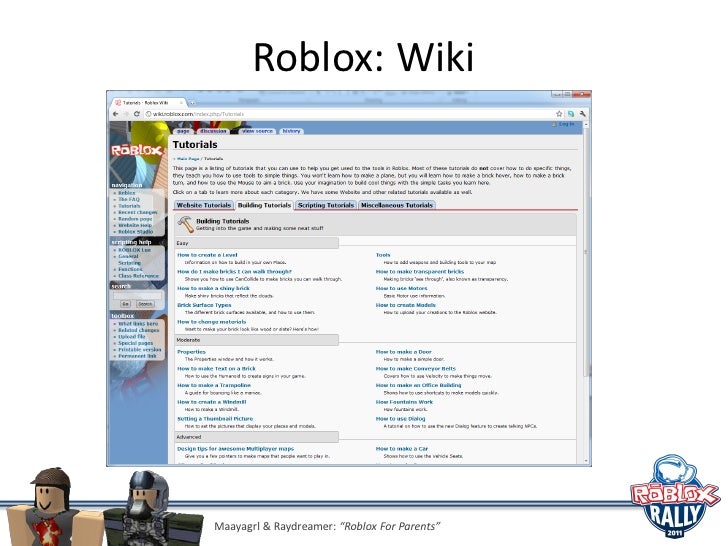Open the 'view source' tab

pyautogui.click(x=257, y=131)
